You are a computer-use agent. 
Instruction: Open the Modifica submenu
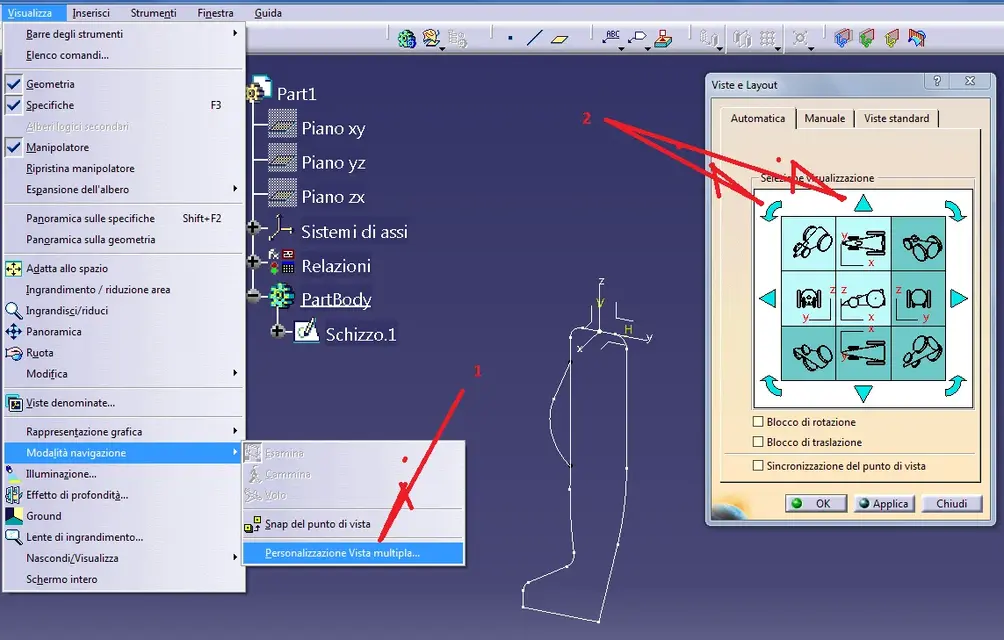pyautogui.click(x=124, y=374)
